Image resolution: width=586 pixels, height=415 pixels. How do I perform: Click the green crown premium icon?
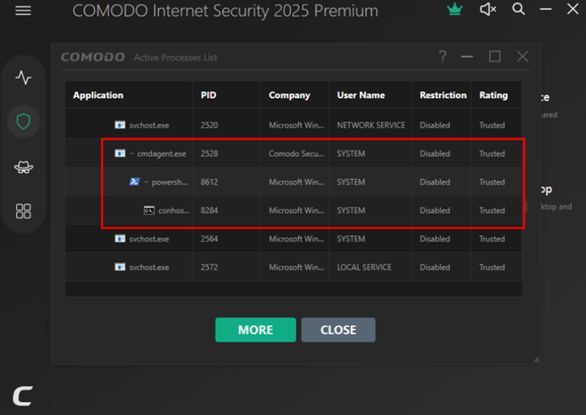click(454, 9)
